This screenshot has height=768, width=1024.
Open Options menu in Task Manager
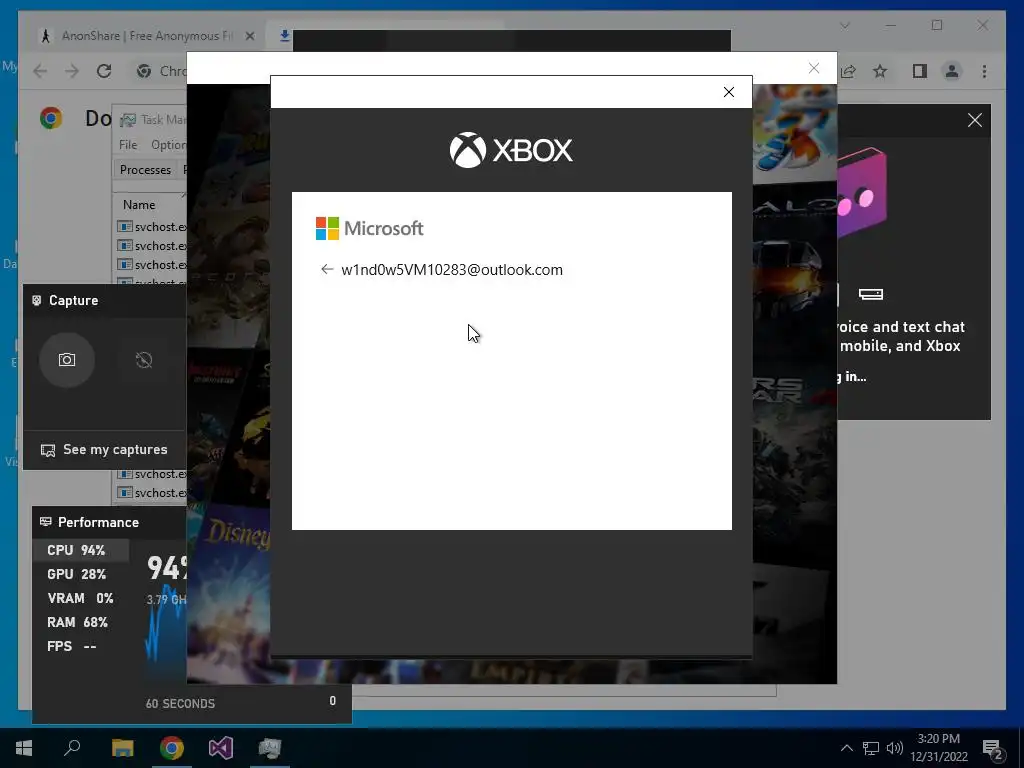pos(168,145)
